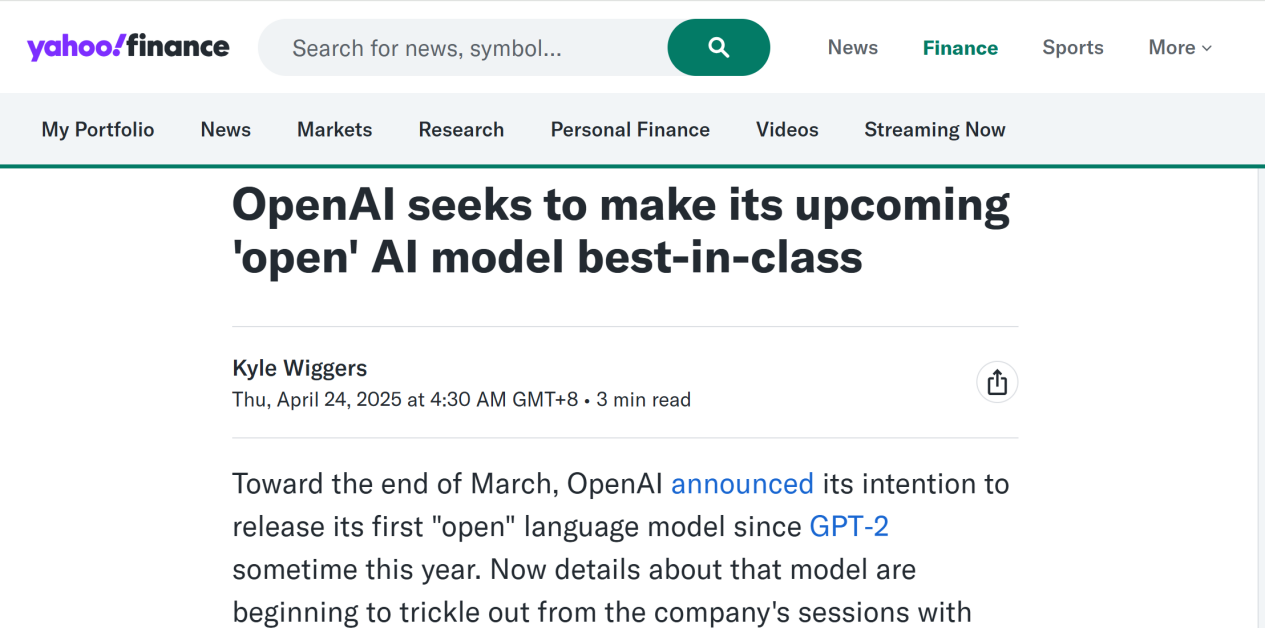This screenshot has height=628, width=1265.
Task: Expand the More dropdown in header
Action: [1180, 48]
